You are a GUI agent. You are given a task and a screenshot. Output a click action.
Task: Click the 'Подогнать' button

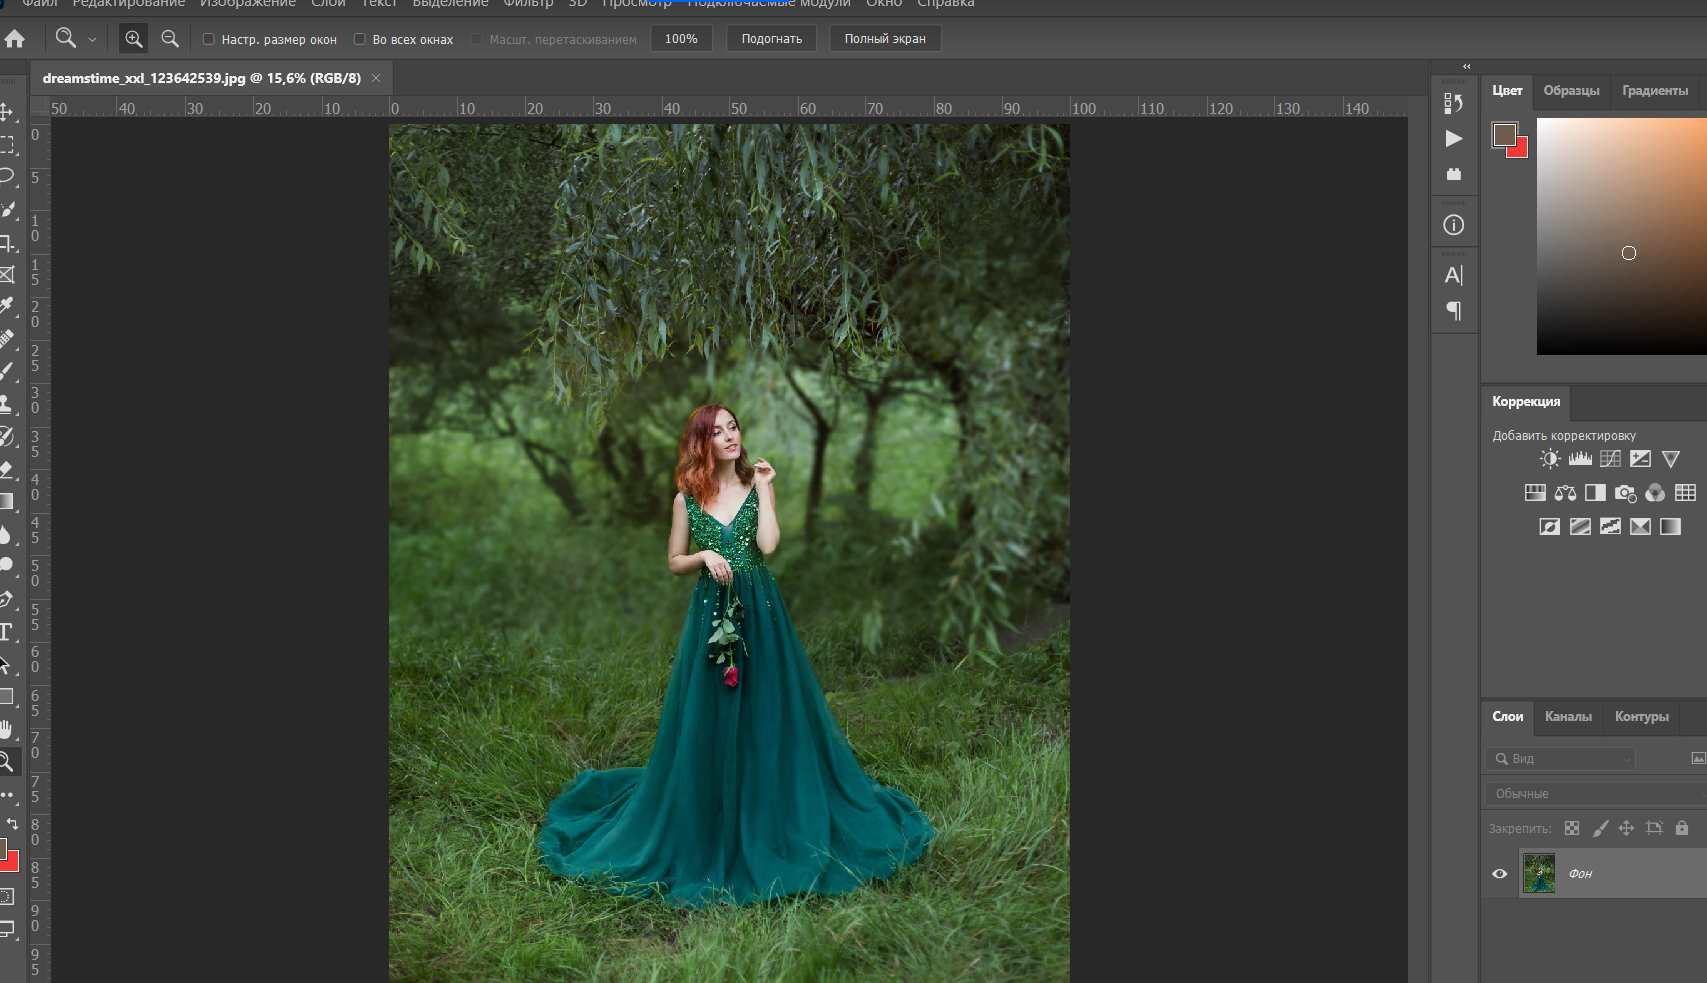[x=771, y=39]
